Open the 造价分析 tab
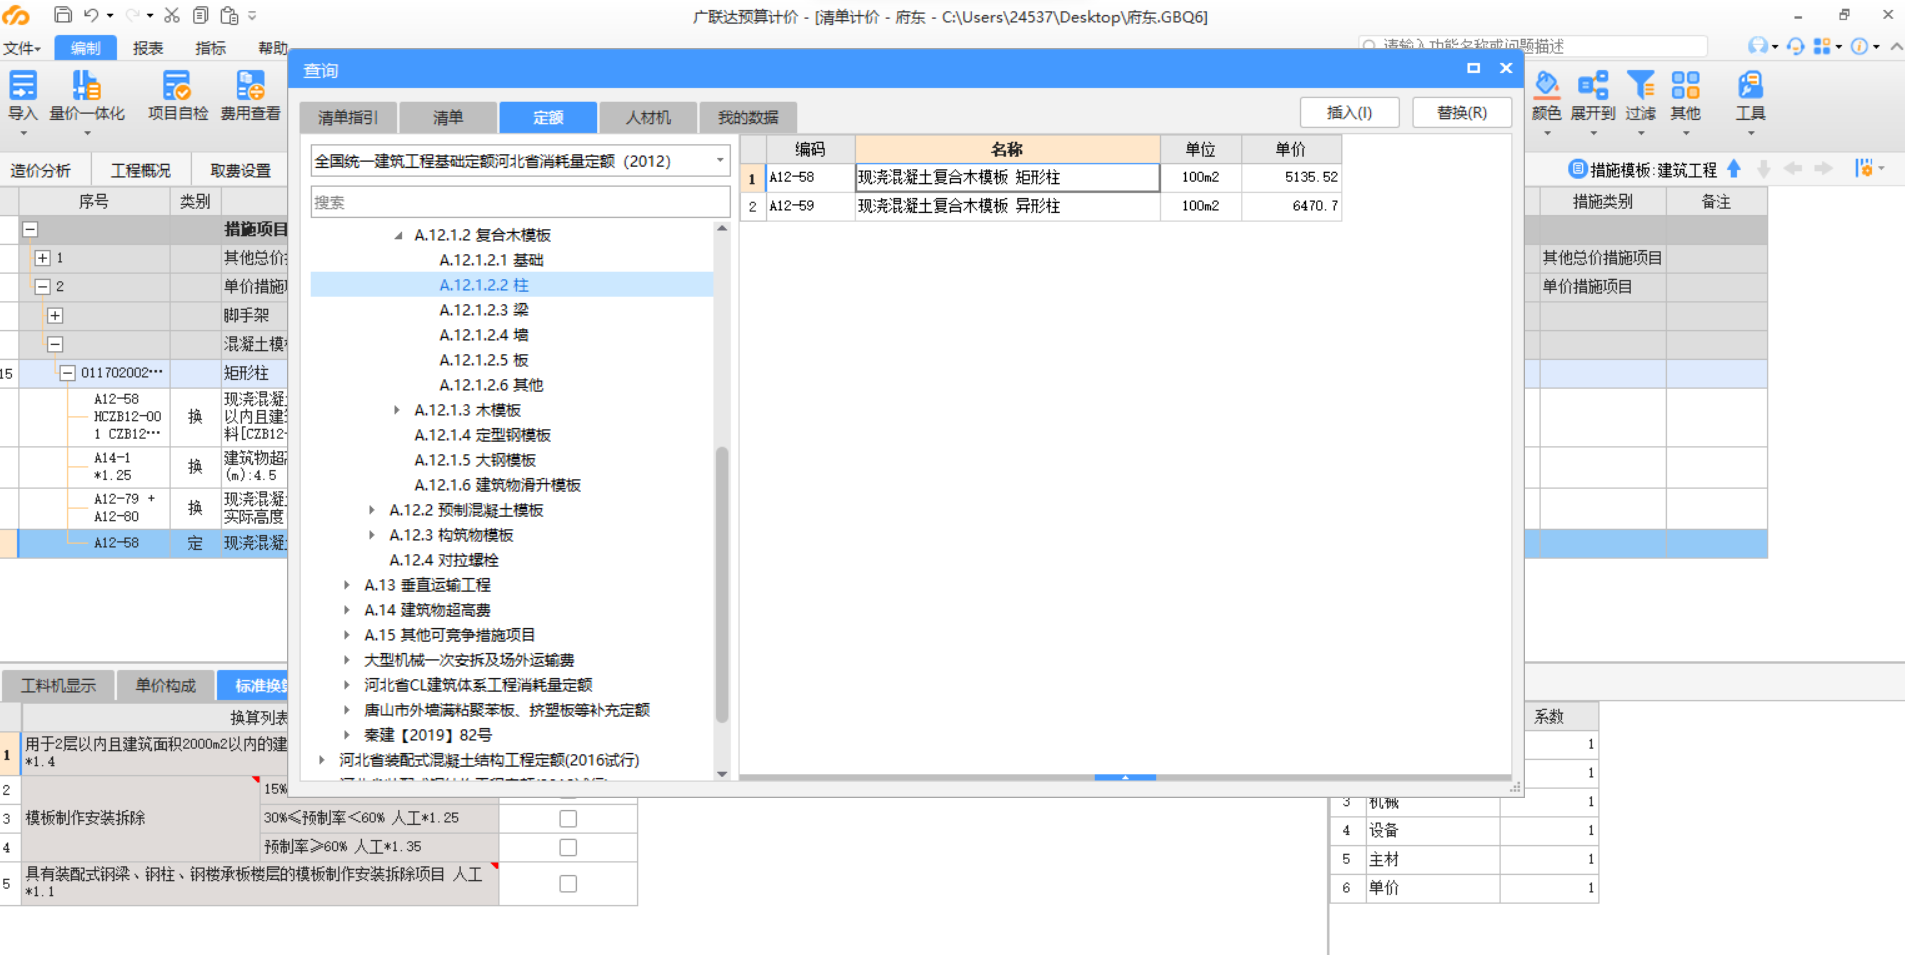The width and height of the screenshot is (1905, 955). pos(41,170)
